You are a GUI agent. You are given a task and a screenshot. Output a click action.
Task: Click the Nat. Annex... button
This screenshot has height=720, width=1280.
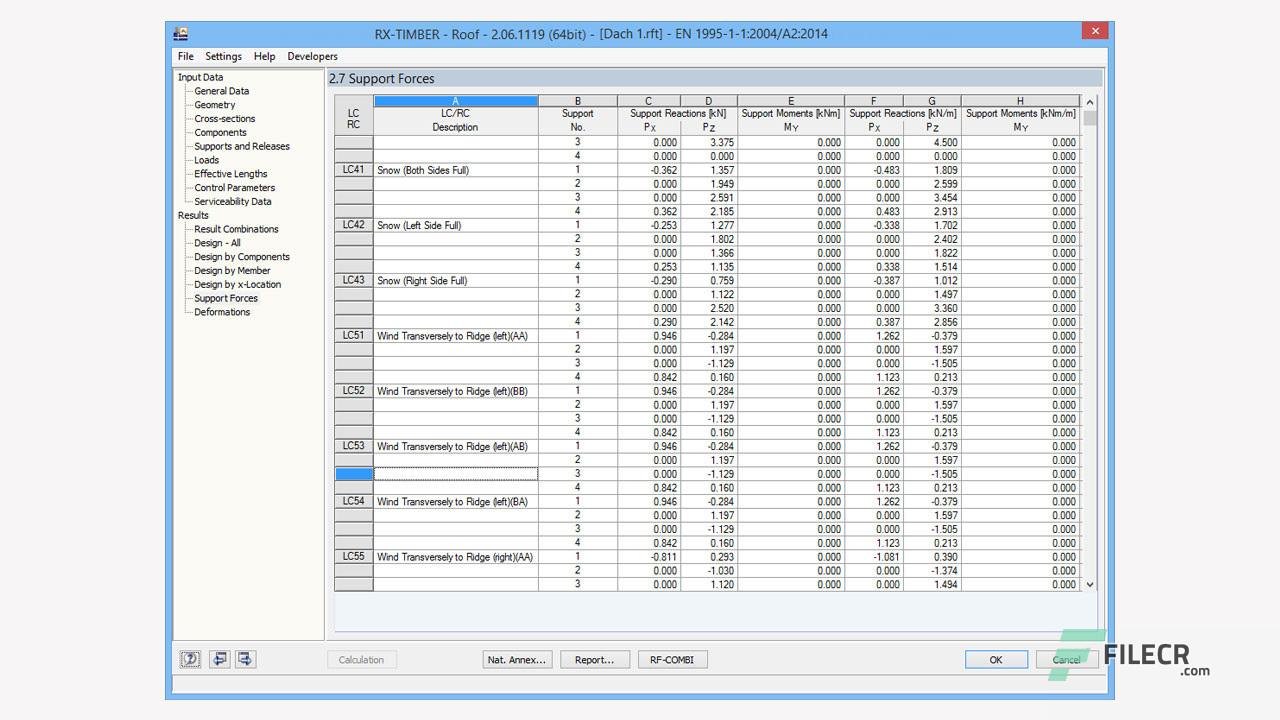(517, 660)
